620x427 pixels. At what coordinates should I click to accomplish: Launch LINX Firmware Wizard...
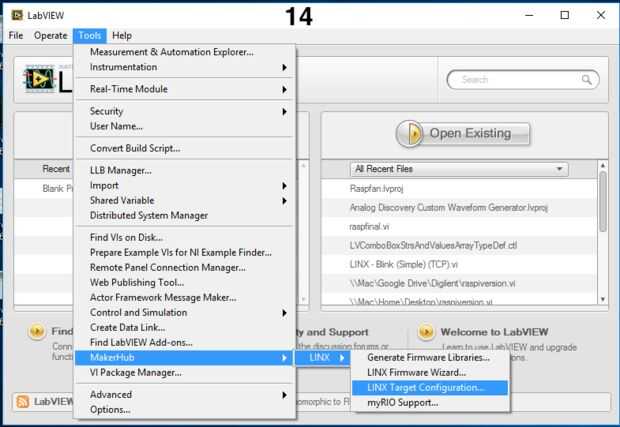pyautogui.click(x=430, y=373)
